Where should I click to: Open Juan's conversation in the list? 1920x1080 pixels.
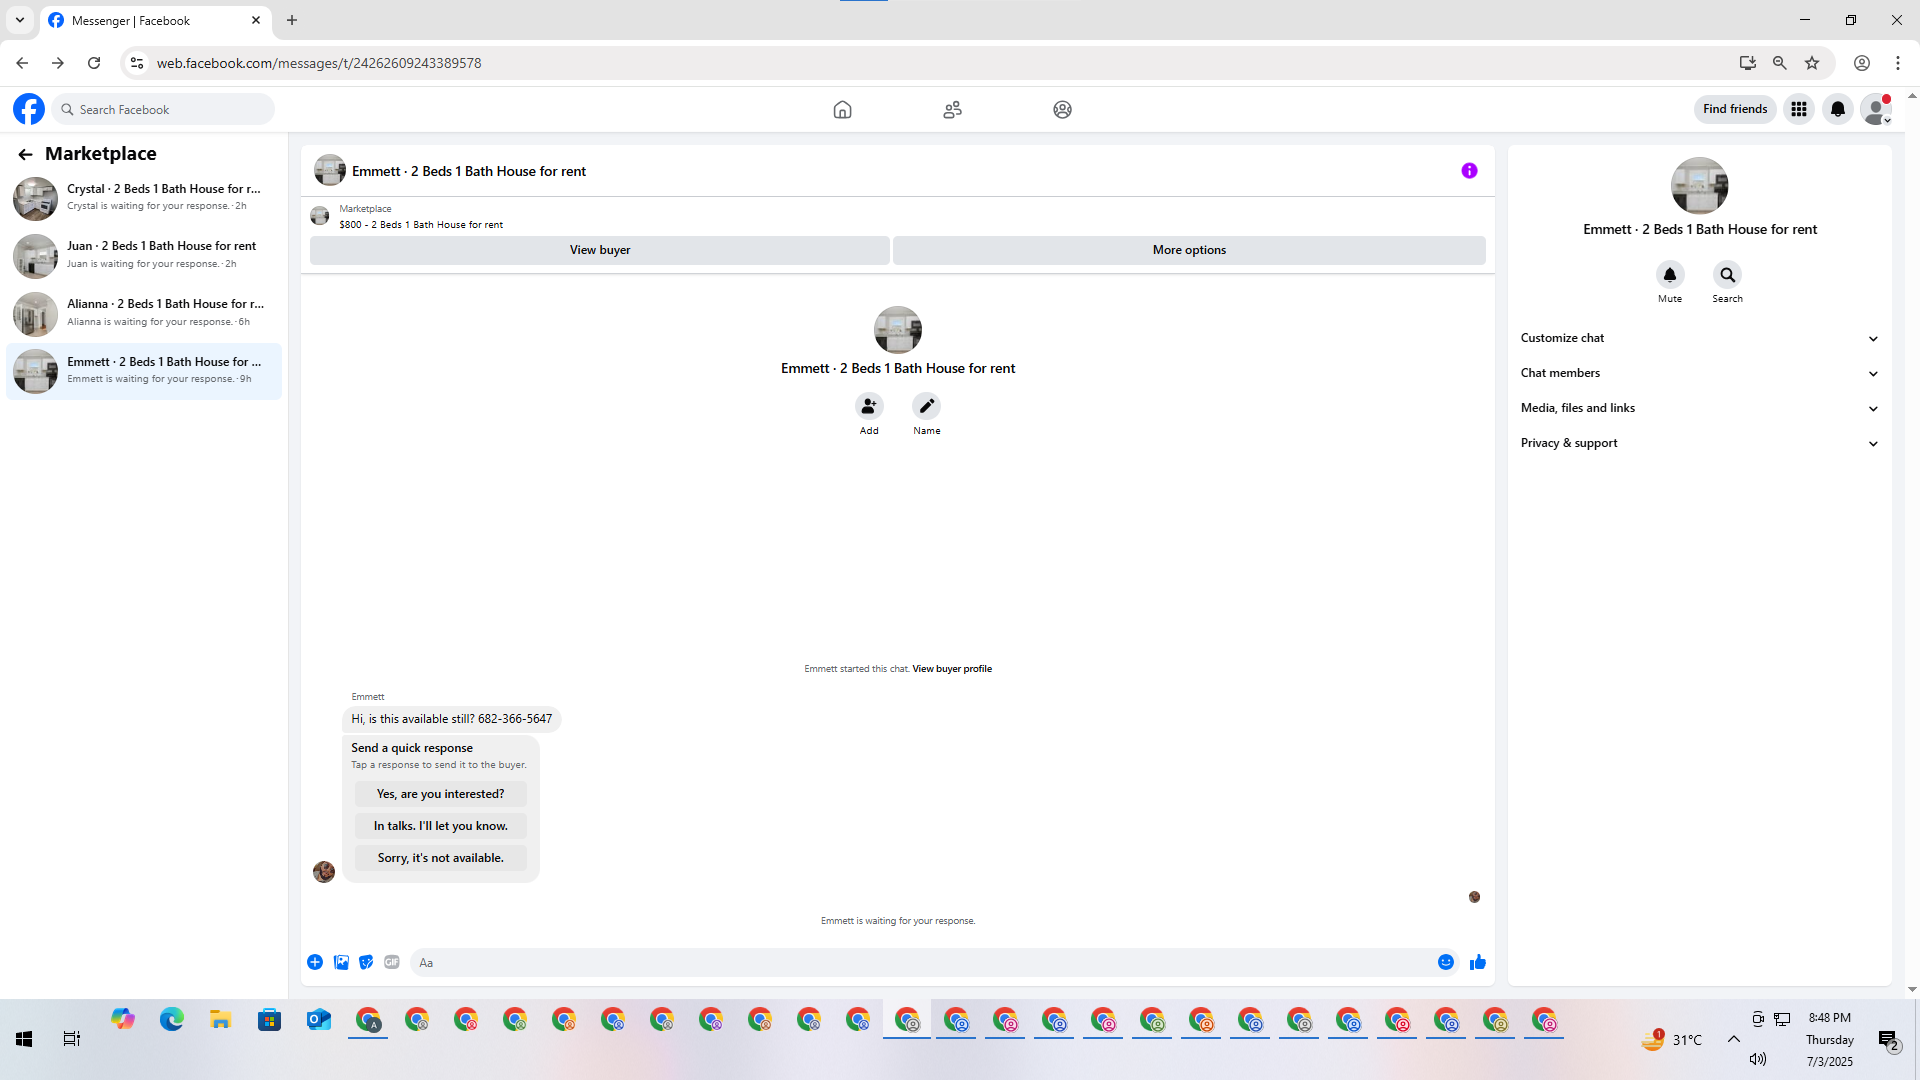143,255
